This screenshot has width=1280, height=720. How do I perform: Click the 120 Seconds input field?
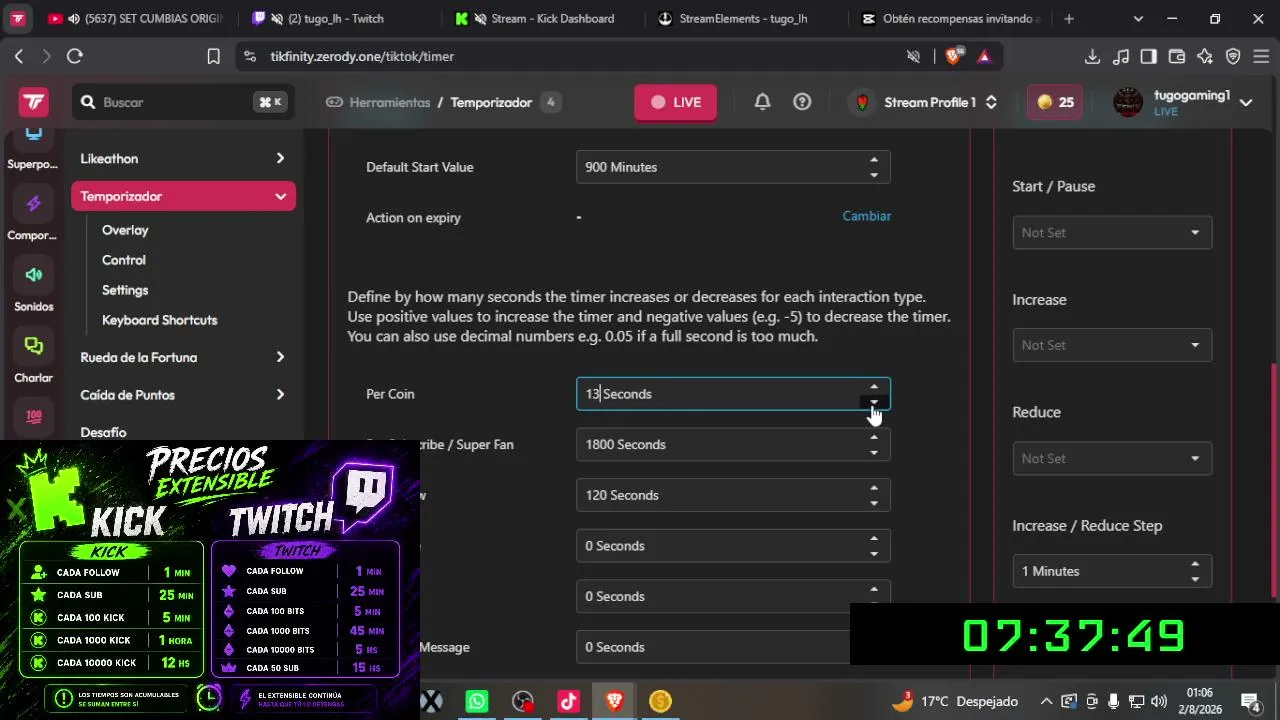733,495
